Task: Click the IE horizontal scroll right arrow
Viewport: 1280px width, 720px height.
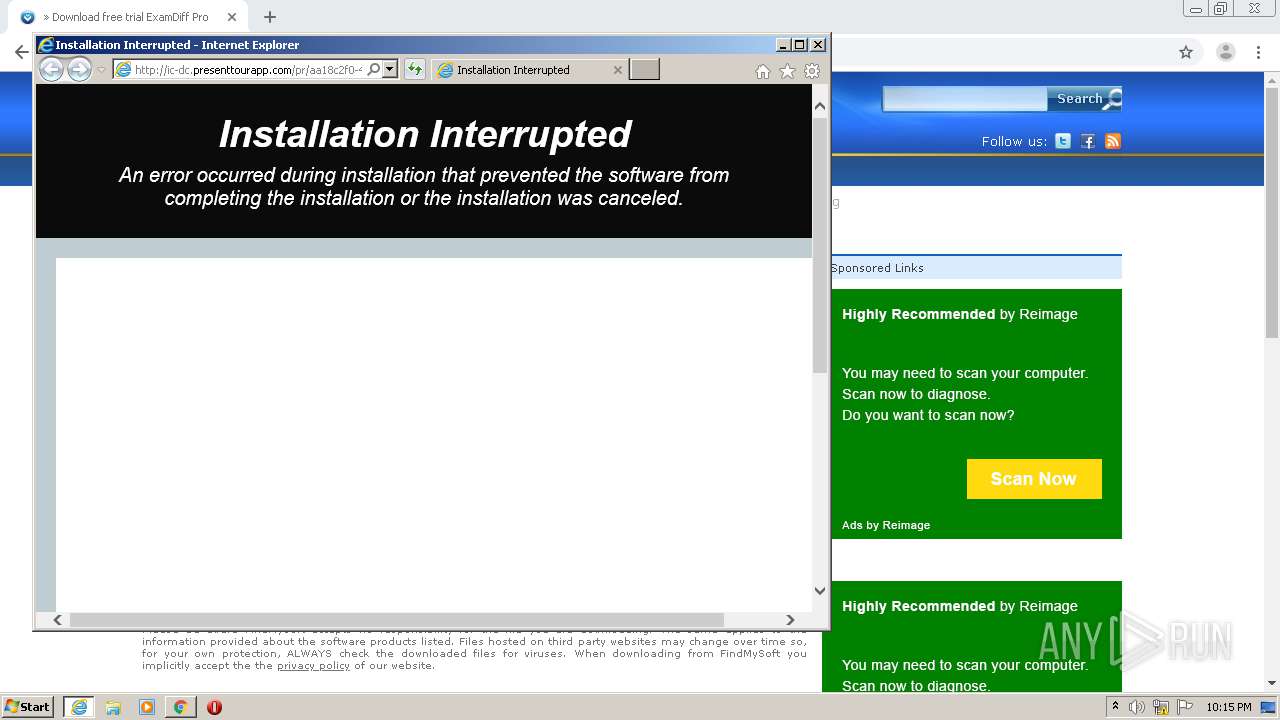Action: click(x=790, y=620)
